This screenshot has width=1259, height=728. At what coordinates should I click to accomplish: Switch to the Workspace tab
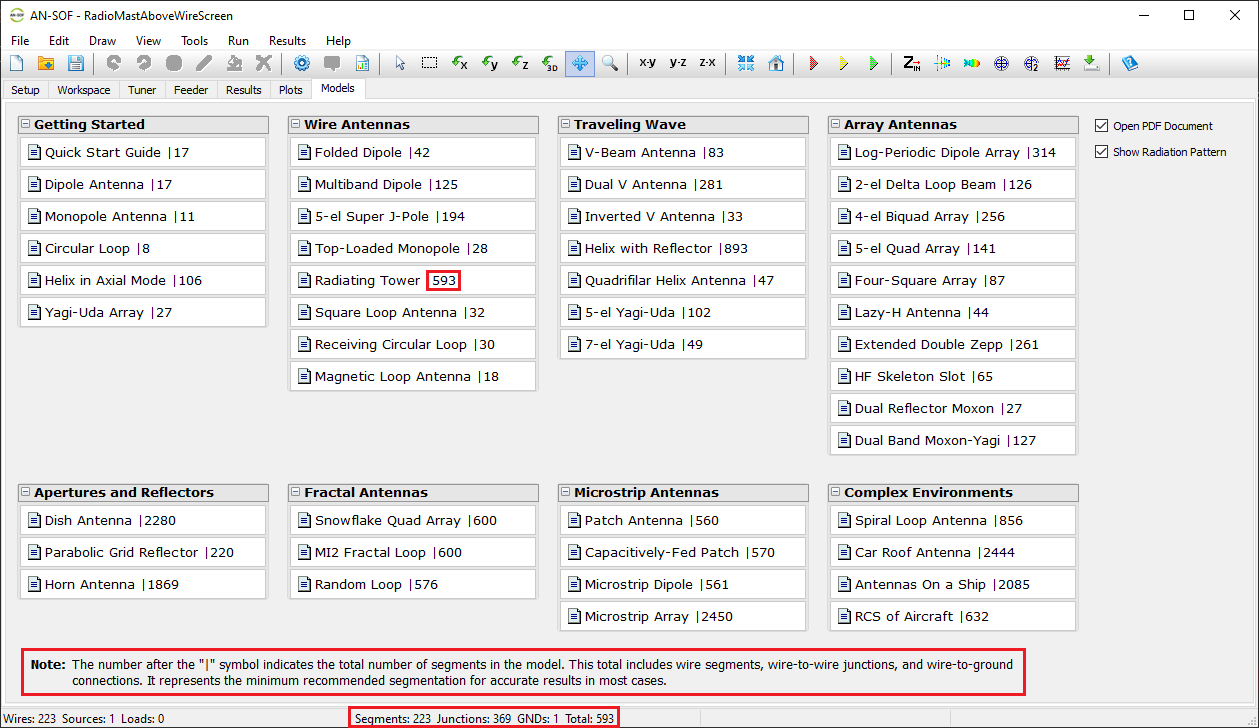pyautogui.click(x=84, y=90)
